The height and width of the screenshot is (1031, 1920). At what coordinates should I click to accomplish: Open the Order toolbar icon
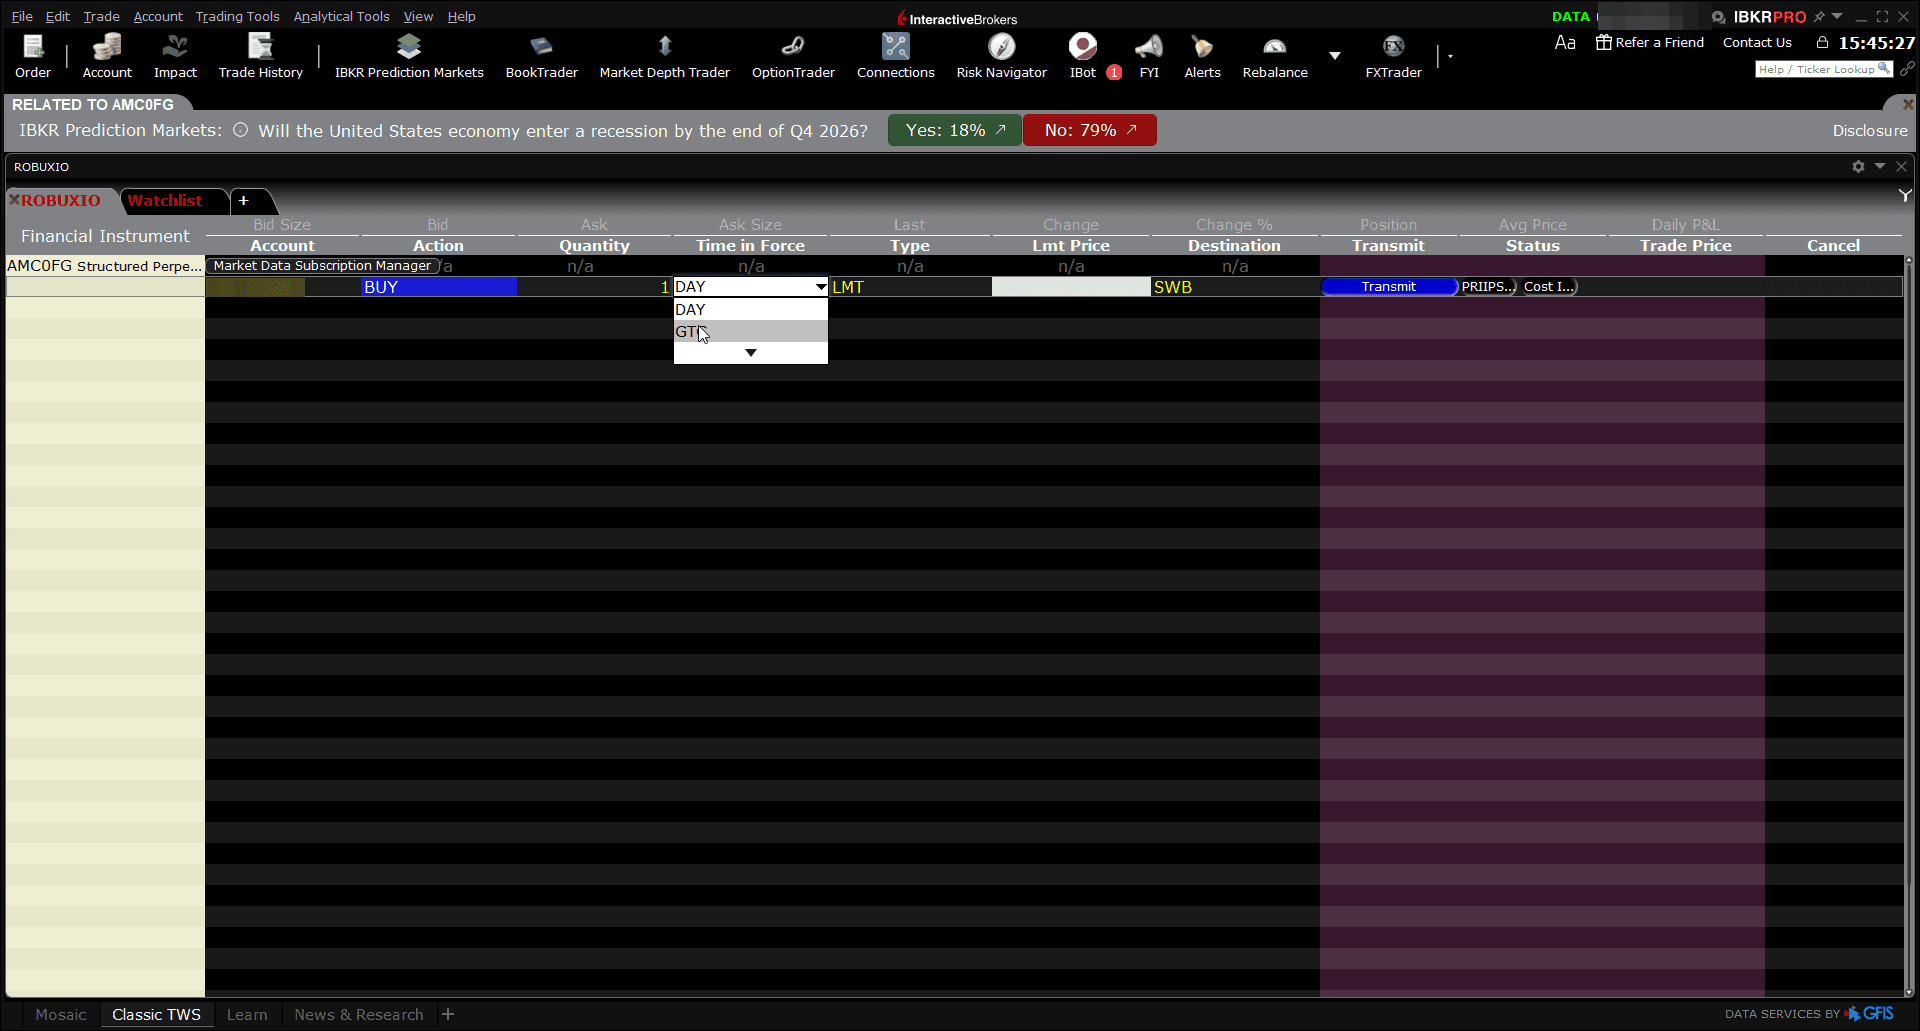[x=33, y=56]
